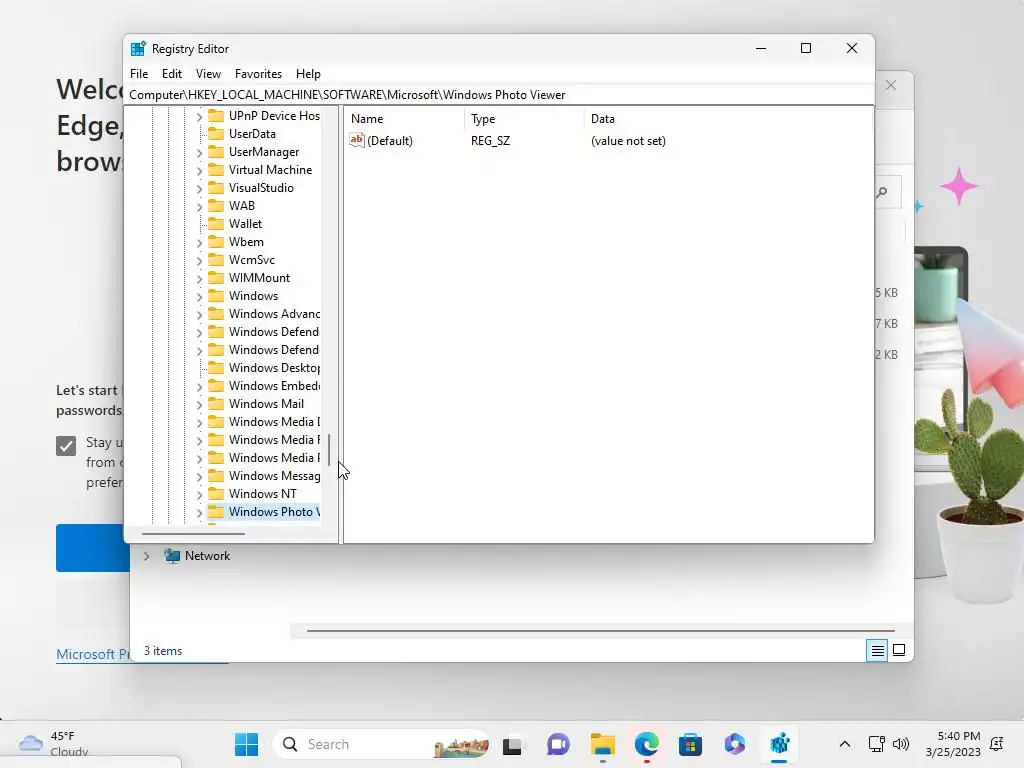The height and width of the screenshot is (768, 1024).
Task: Open the Chat app from taskbar
Action: 558,744
